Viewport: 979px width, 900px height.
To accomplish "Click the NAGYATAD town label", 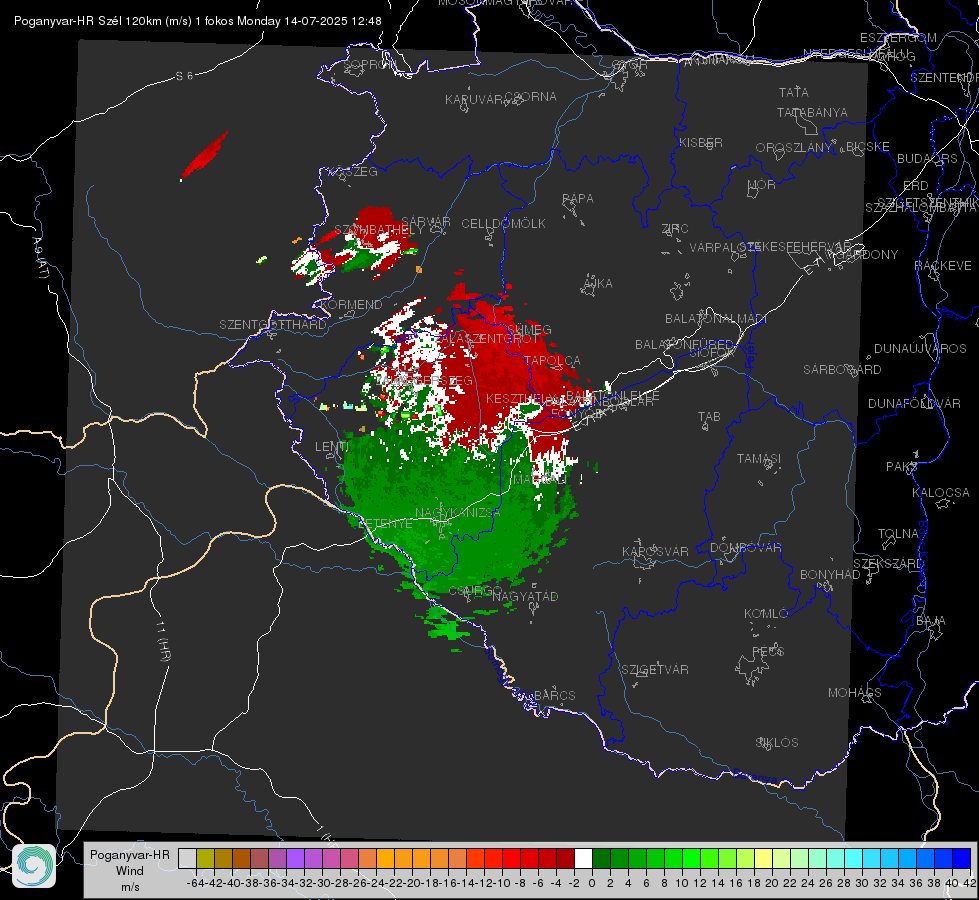I will click(525, 596).
